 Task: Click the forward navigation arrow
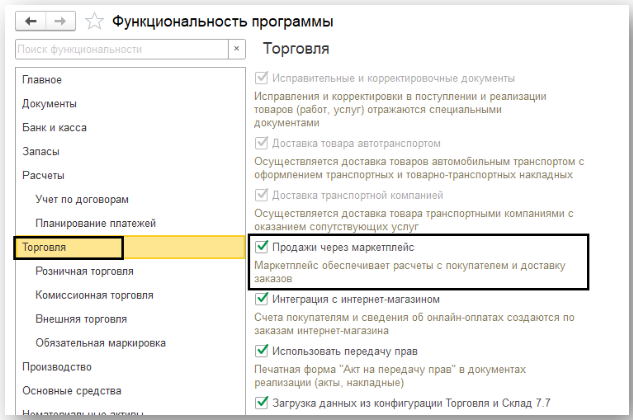coord(58,19)
